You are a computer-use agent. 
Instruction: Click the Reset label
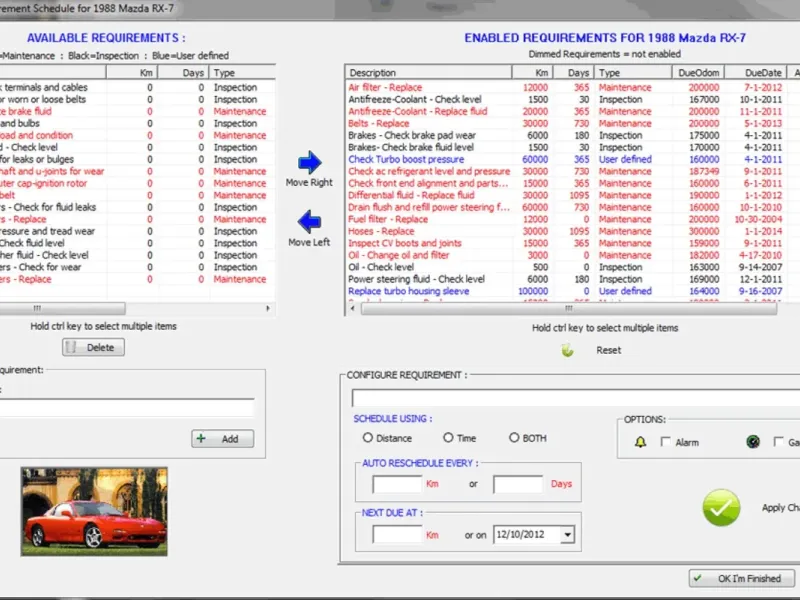pos(609,350)
